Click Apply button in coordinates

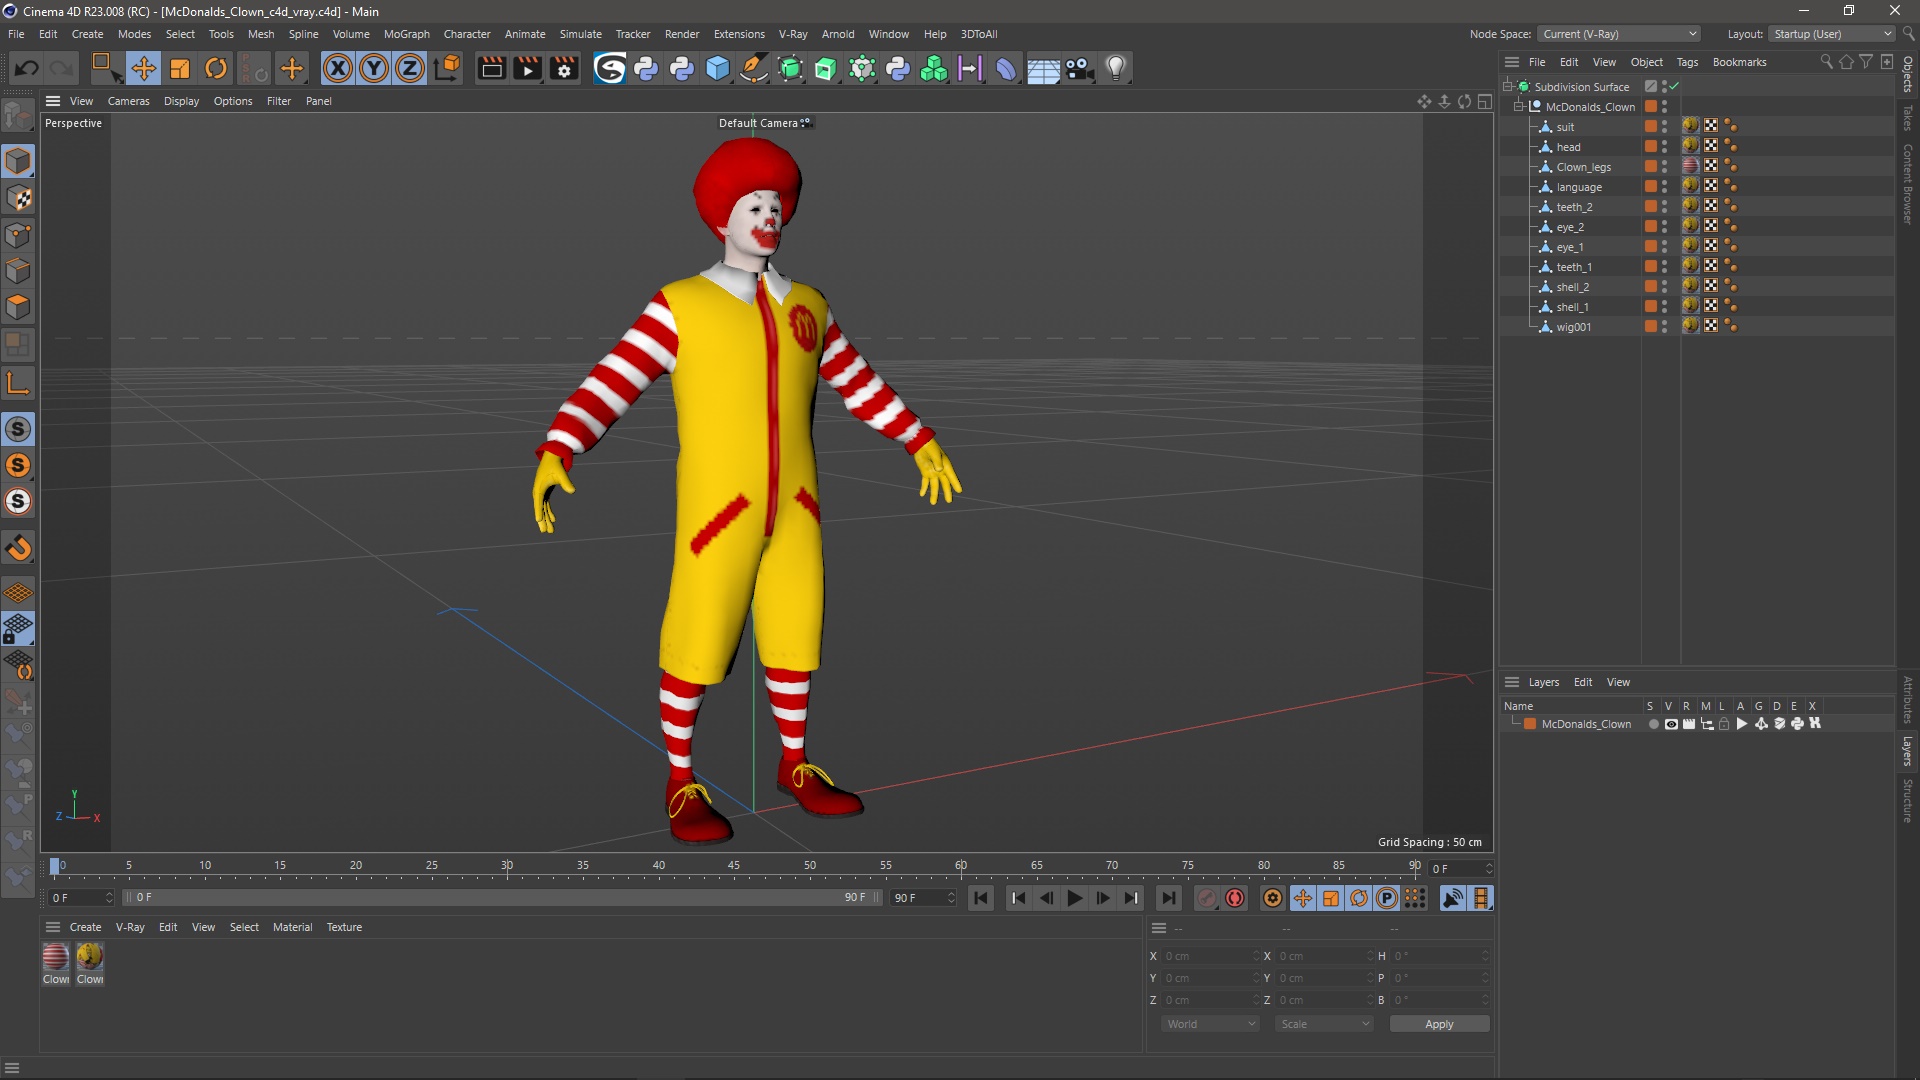pyautogui.click(x=1439, y=1024)
